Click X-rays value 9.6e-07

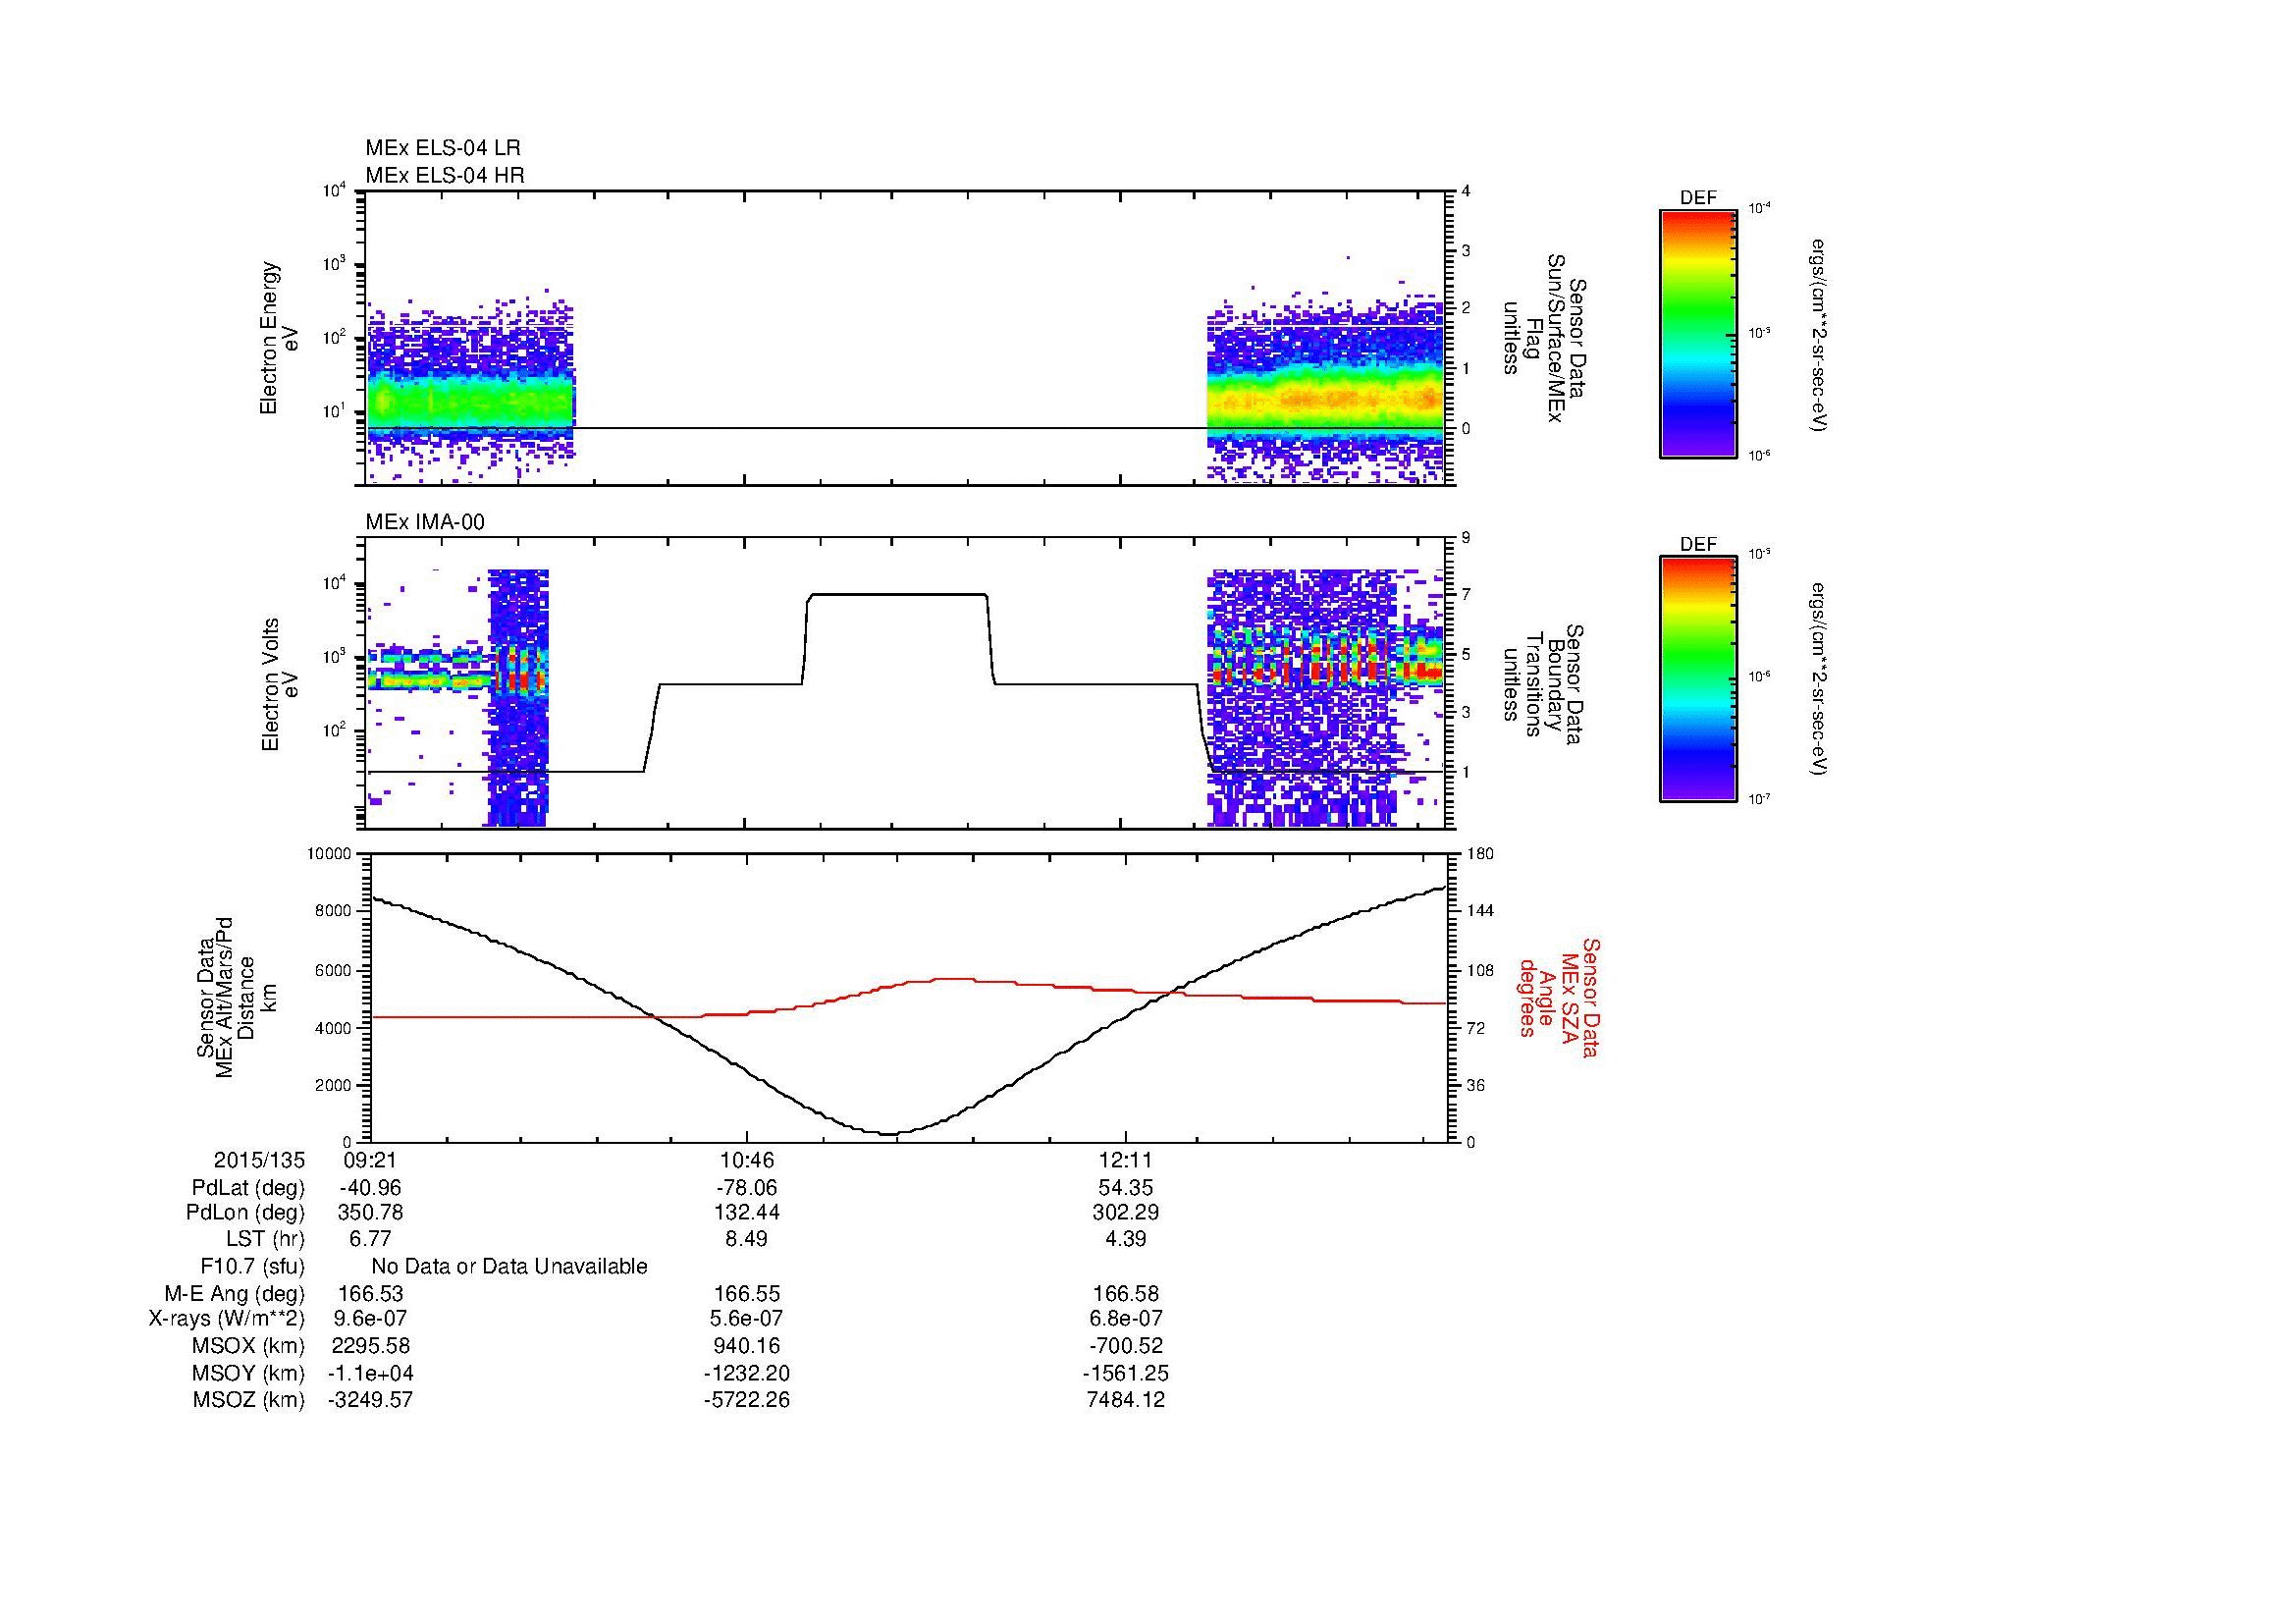tap(370, 1319)
